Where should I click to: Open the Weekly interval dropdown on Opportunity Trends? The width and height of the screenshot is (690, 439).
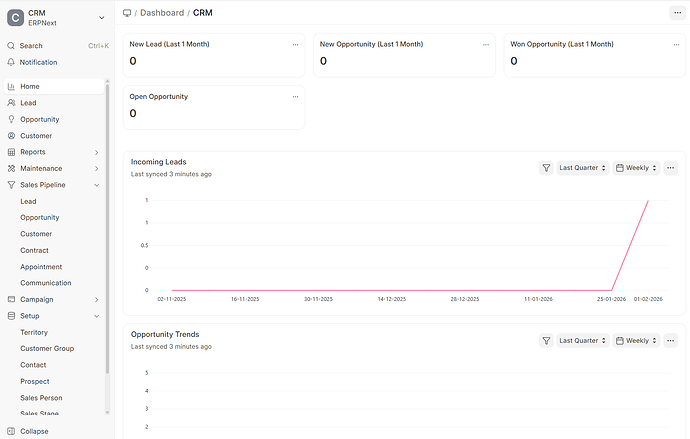point(637,340)
